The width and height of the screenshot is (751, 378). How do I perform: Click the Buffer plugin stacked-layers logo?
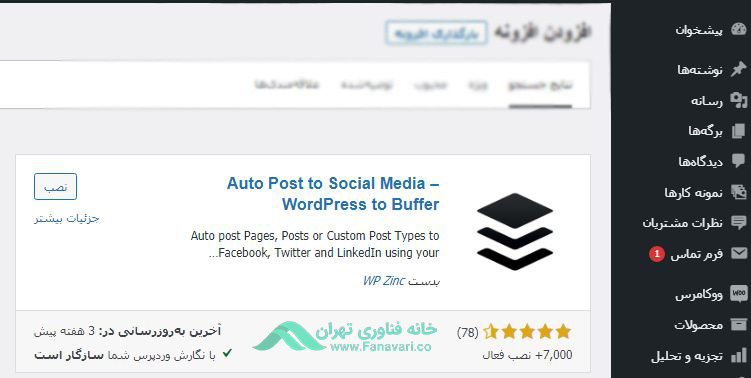point(515,231)
